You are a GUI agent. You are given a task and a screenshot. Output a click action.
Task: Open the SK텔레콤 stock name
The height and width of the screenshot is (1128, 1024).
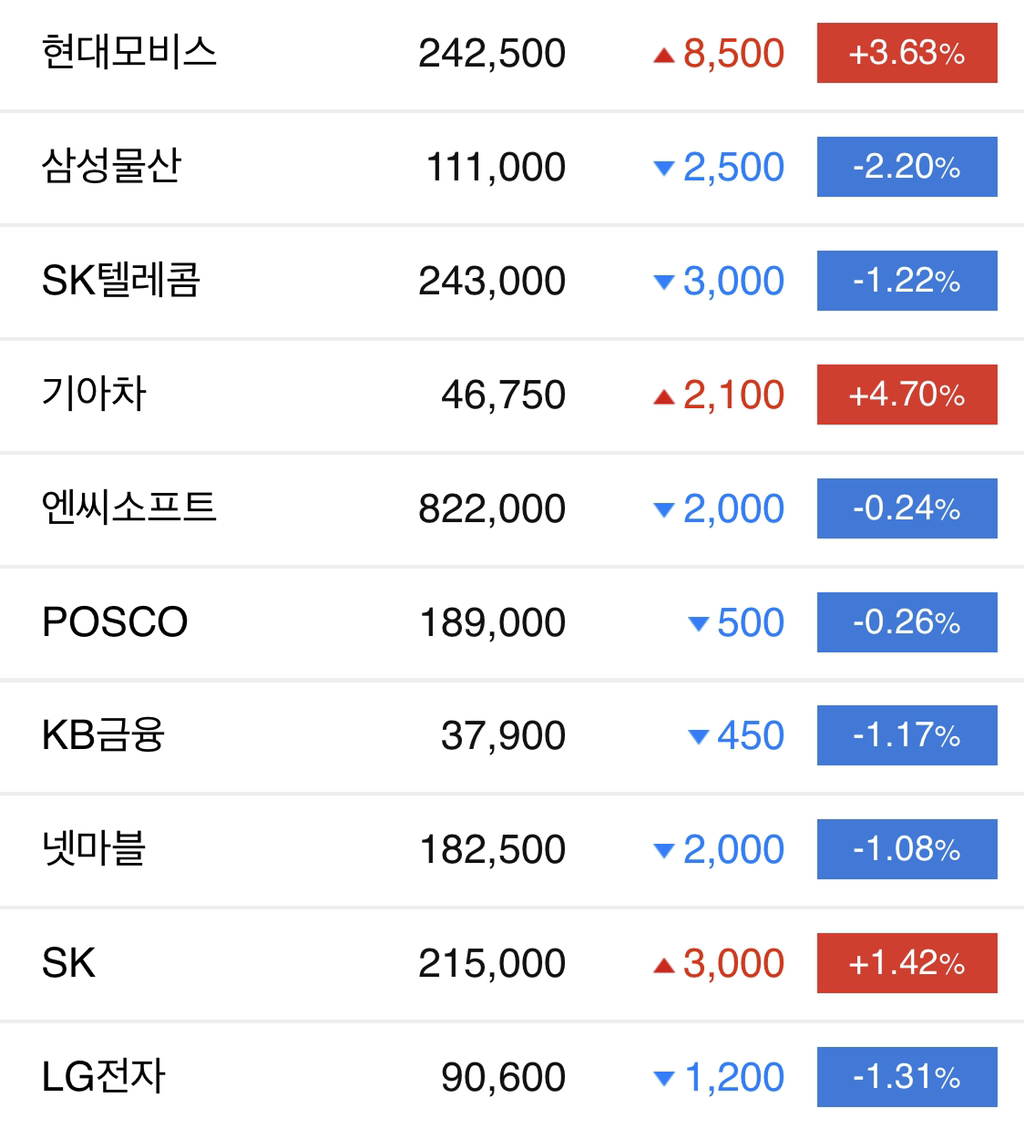coord(121,281)
